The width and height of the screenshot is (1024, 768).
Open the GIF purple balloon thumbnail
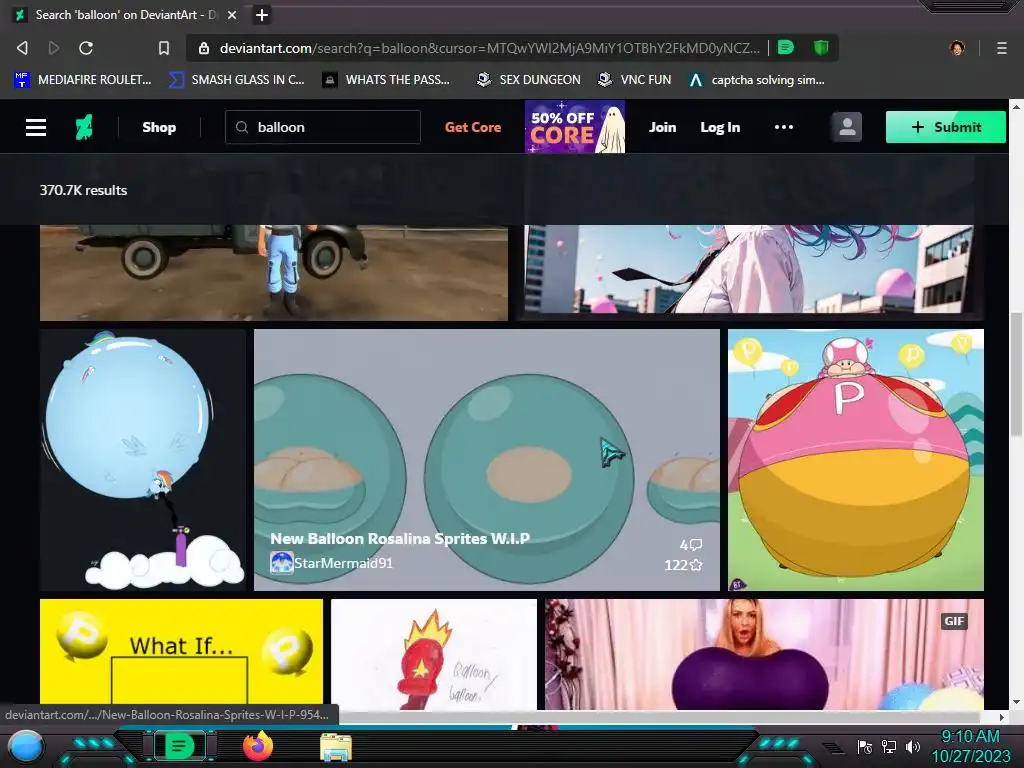point(764,654)
